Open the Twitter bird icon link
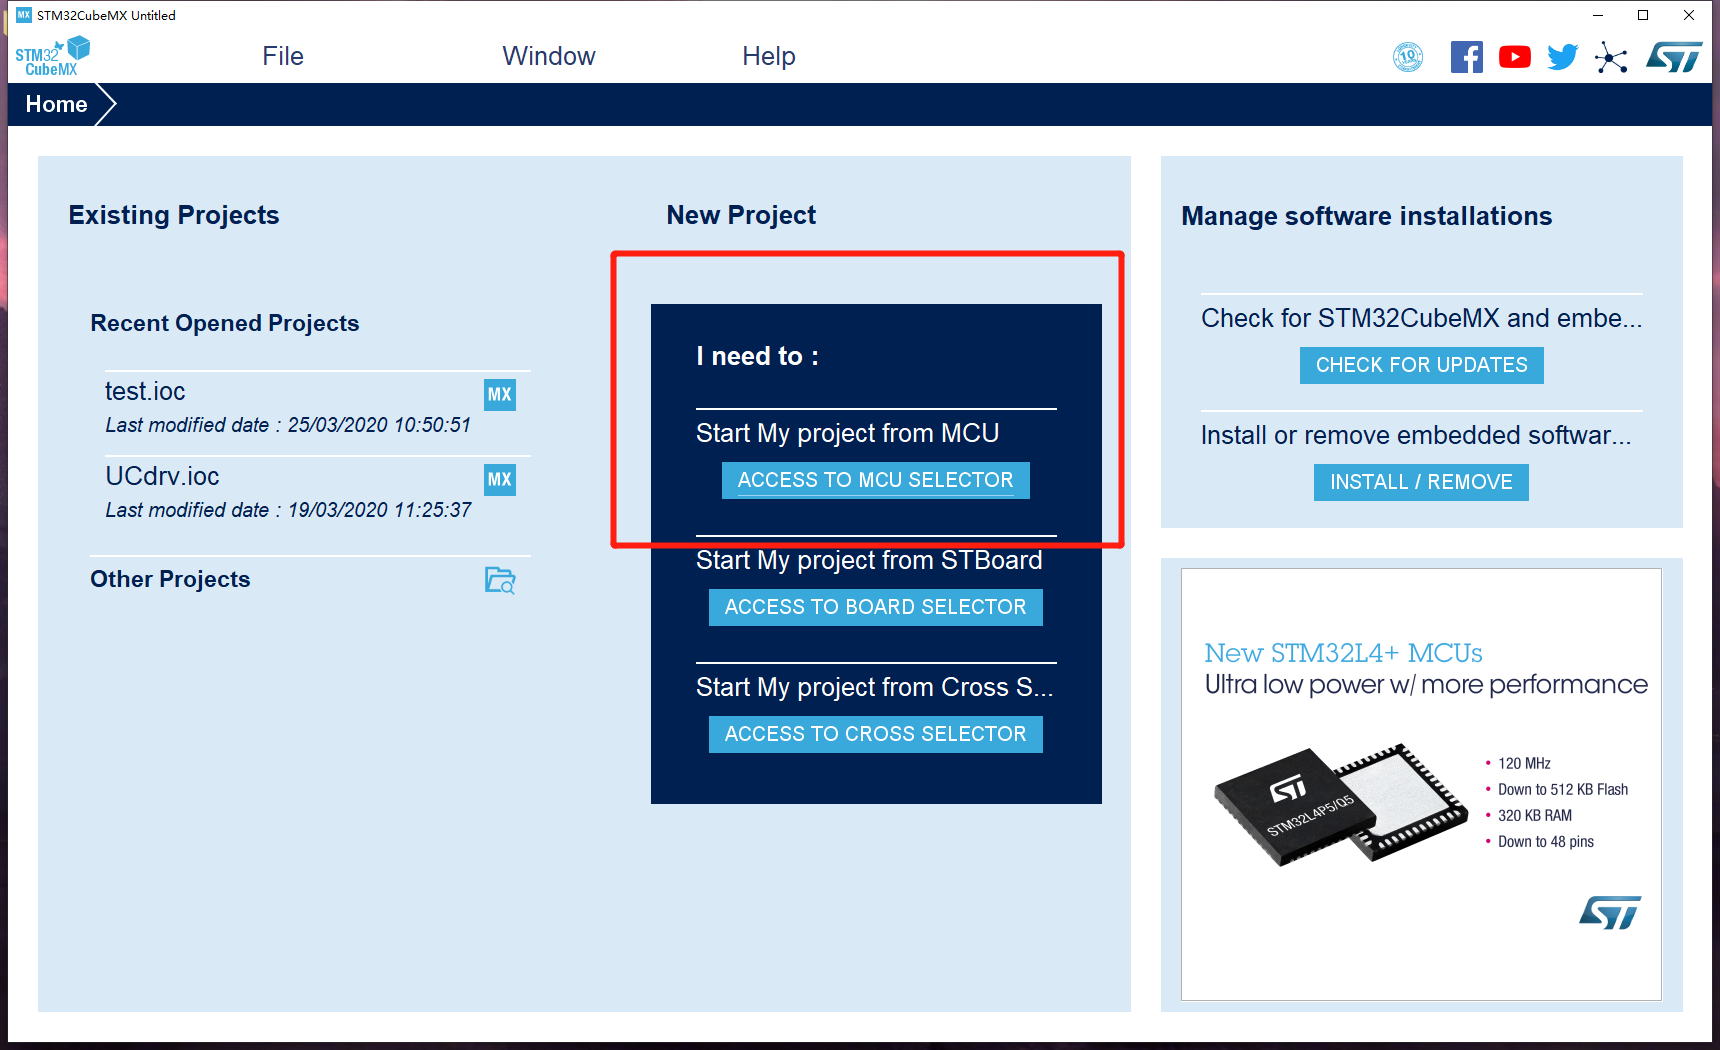The image size is (1720, 1050). pos(1563,57)
